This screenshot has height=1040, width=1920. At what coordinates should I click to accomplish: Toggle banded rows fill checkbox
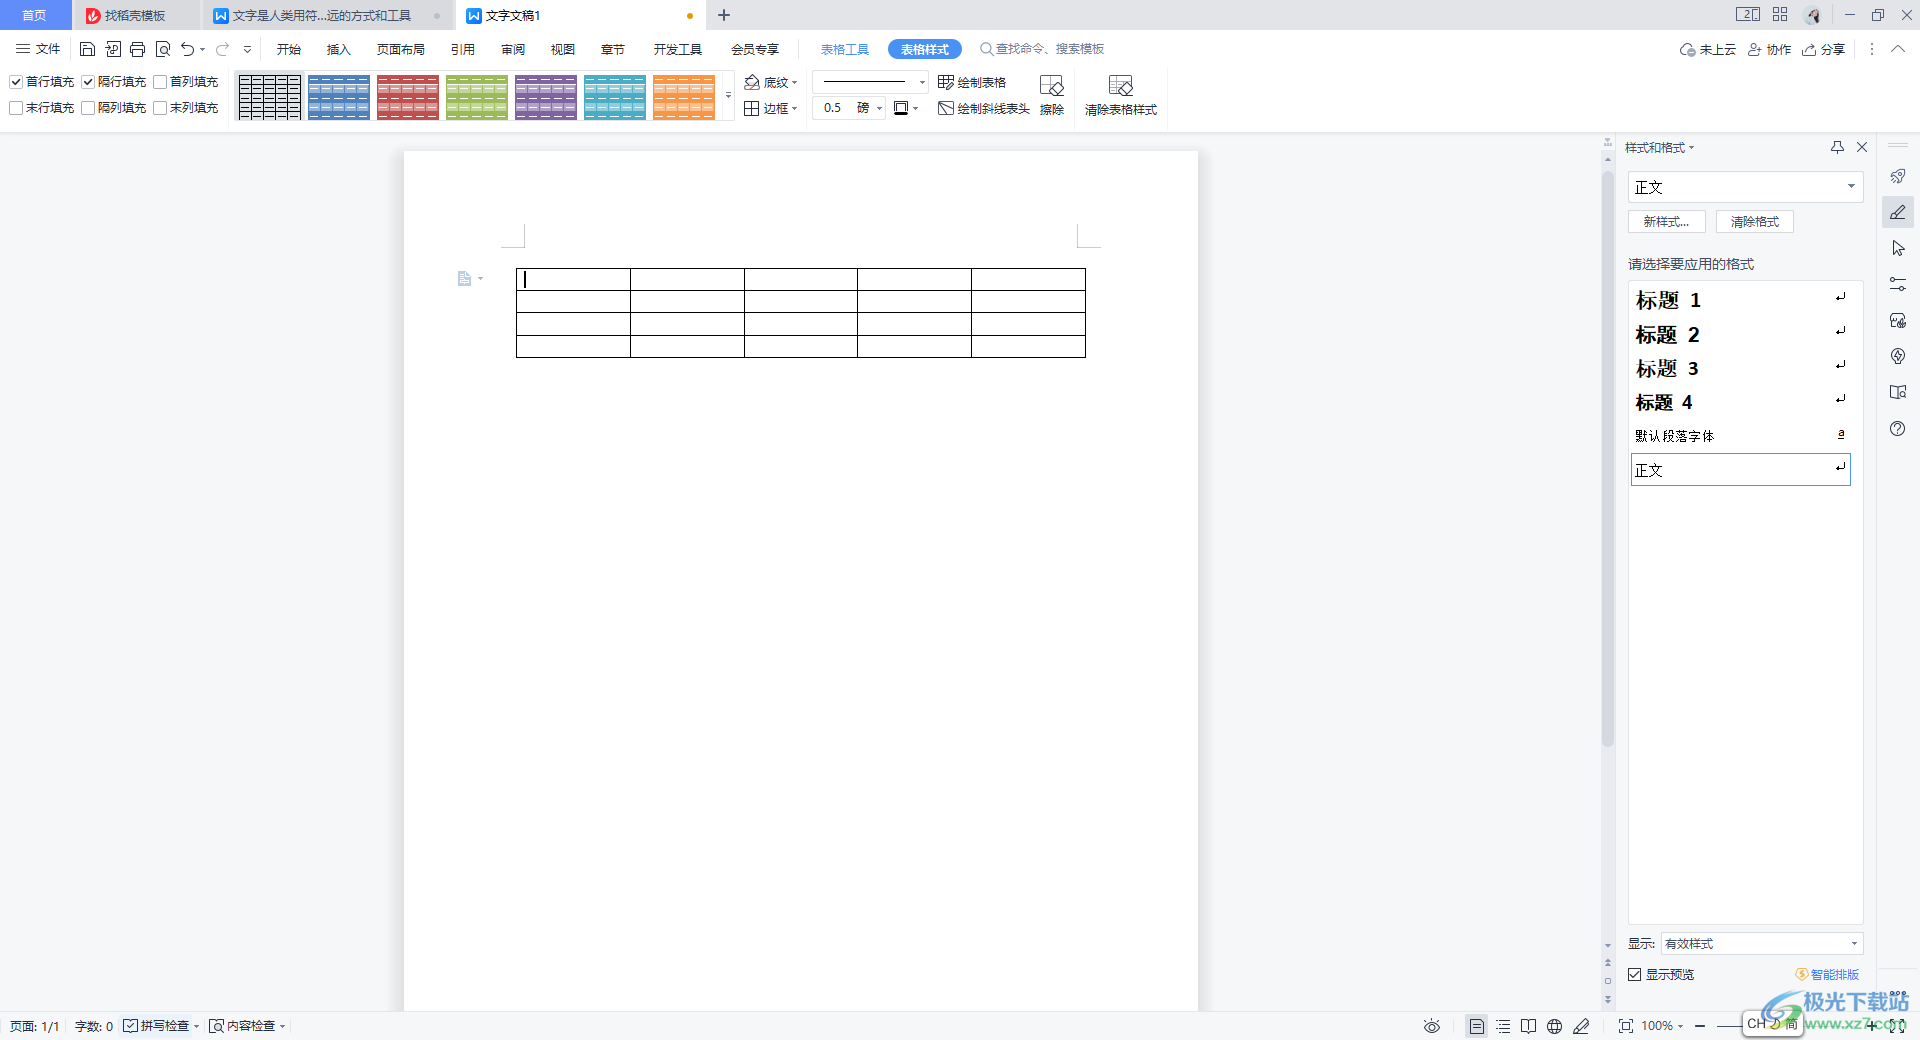(x=88, y=82)
